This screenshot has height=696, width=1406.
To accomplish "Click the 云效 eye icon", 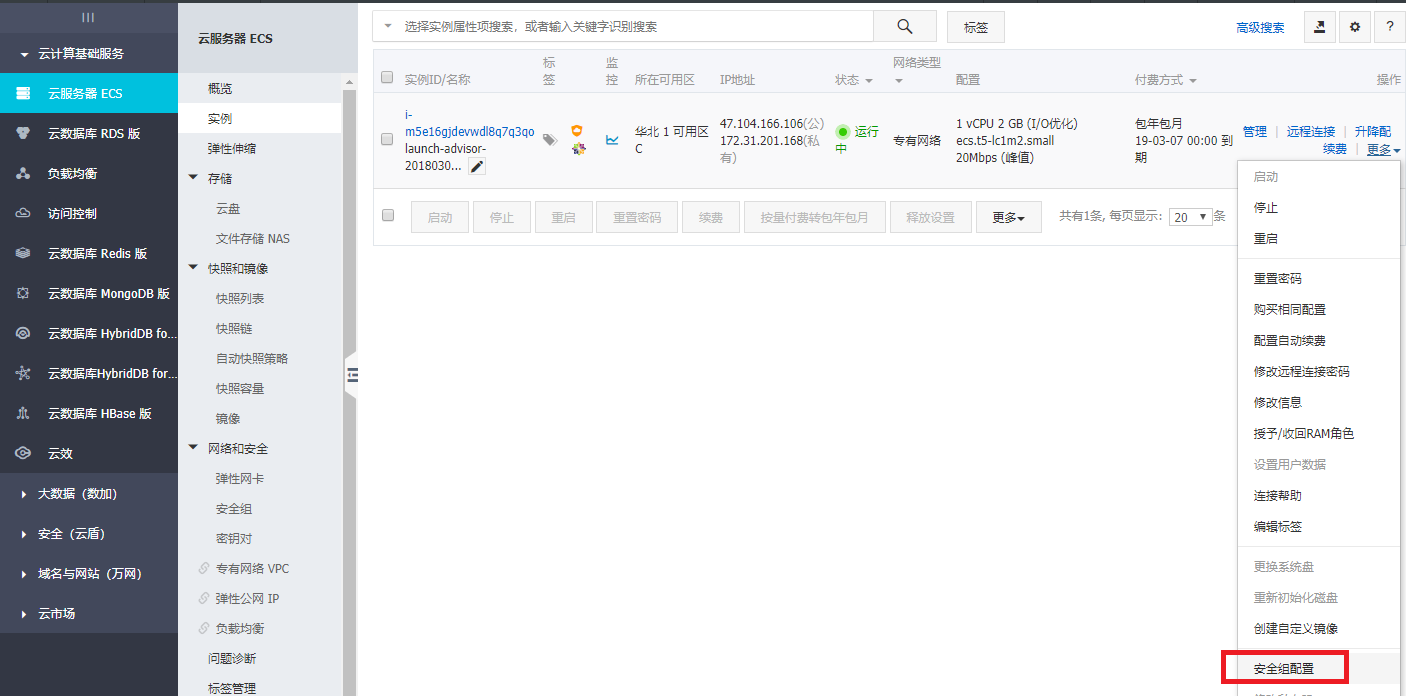I will [x=23, y=453].
